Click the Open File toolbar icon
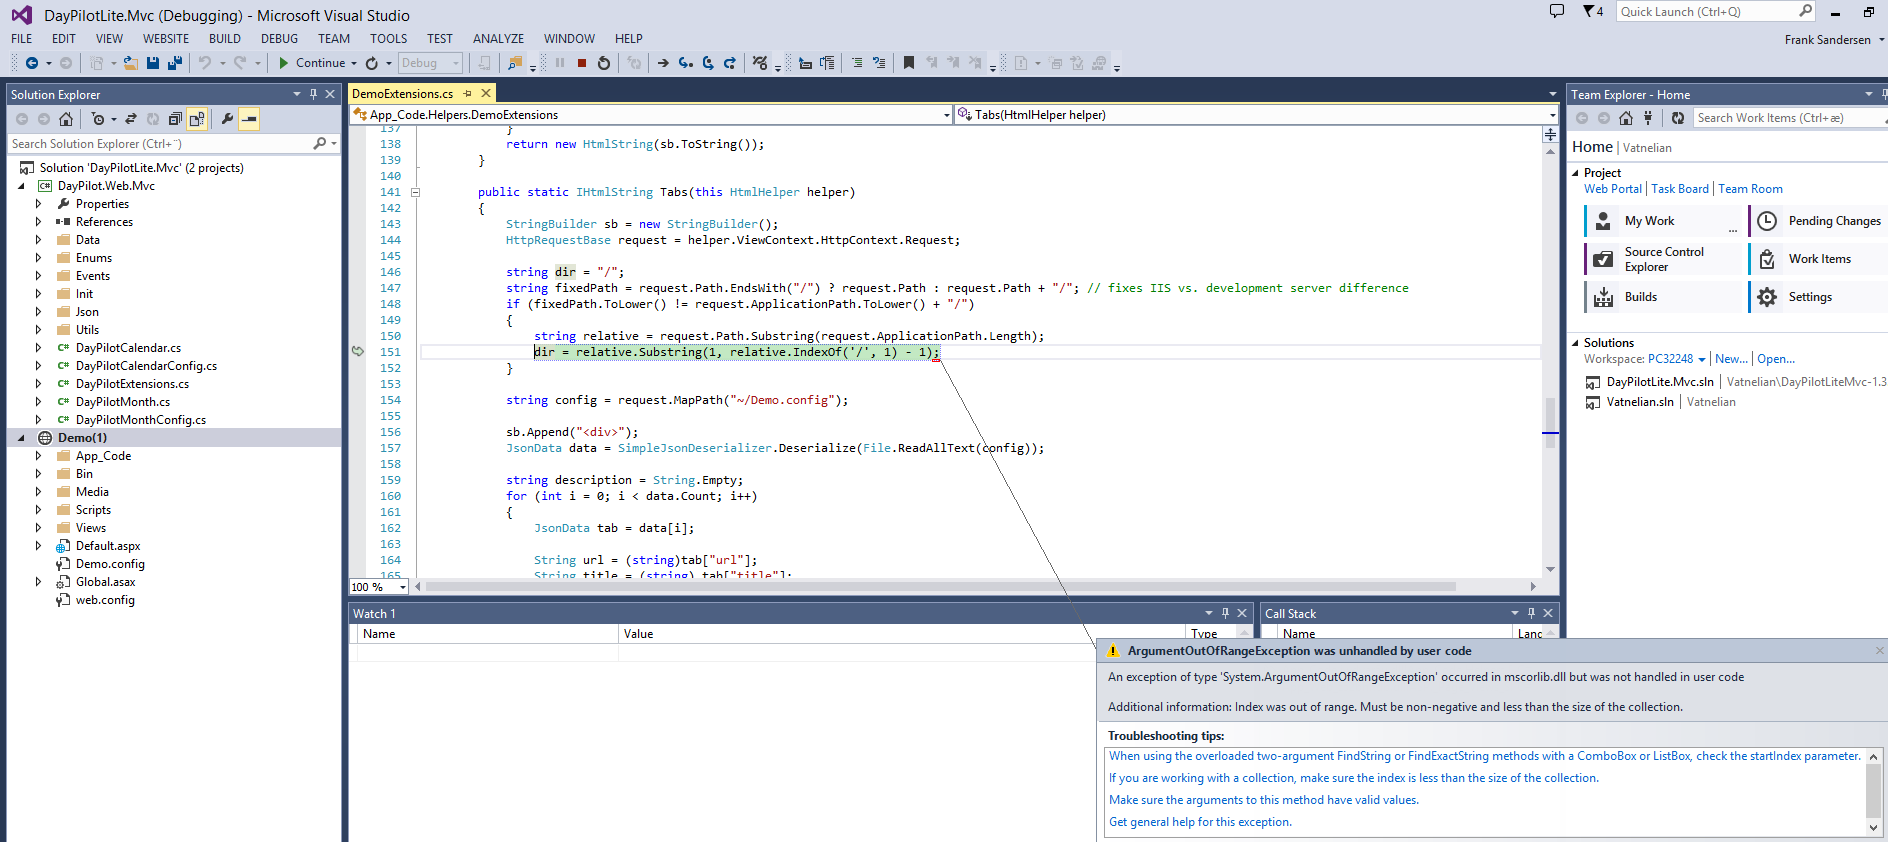Screen dimensions: 1888x842 (131, 63)
